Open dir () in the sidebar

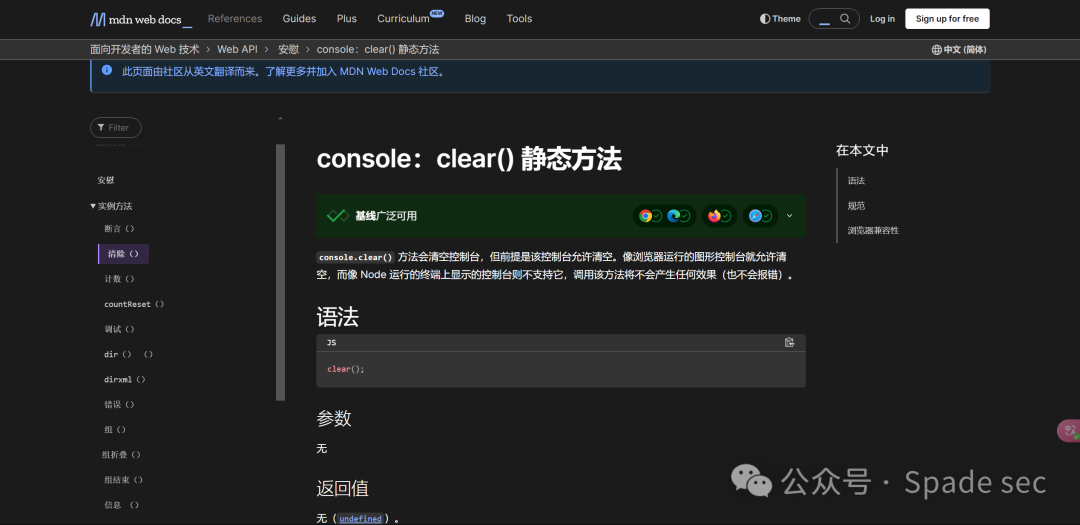click(128, 354)
